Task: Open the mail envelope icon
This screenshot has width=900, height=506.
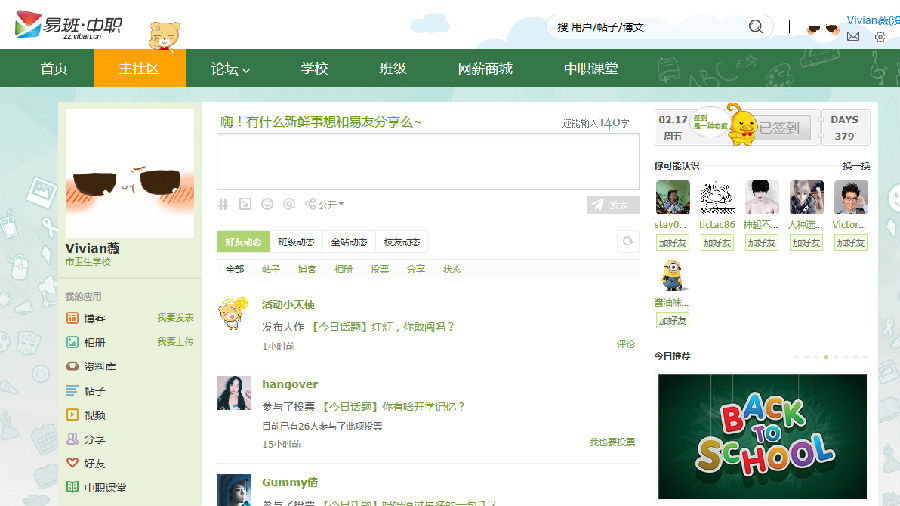Action: (853, 37)
